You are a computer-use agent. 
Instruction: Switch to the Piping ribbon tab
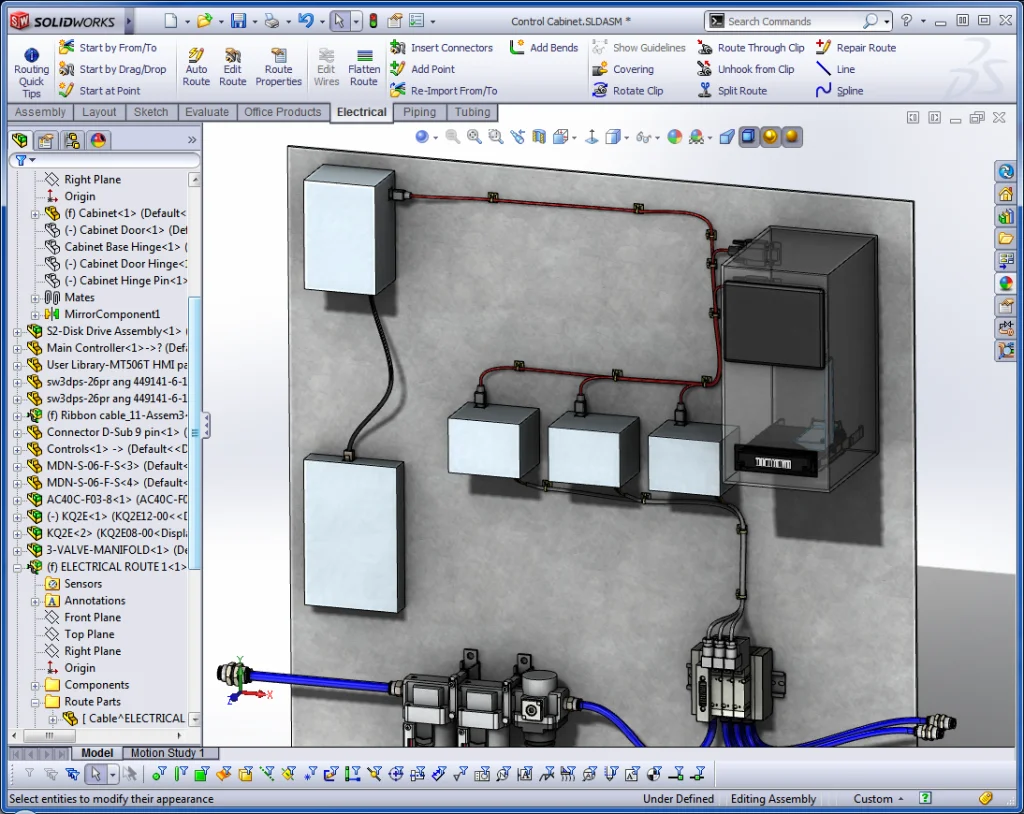419,112
